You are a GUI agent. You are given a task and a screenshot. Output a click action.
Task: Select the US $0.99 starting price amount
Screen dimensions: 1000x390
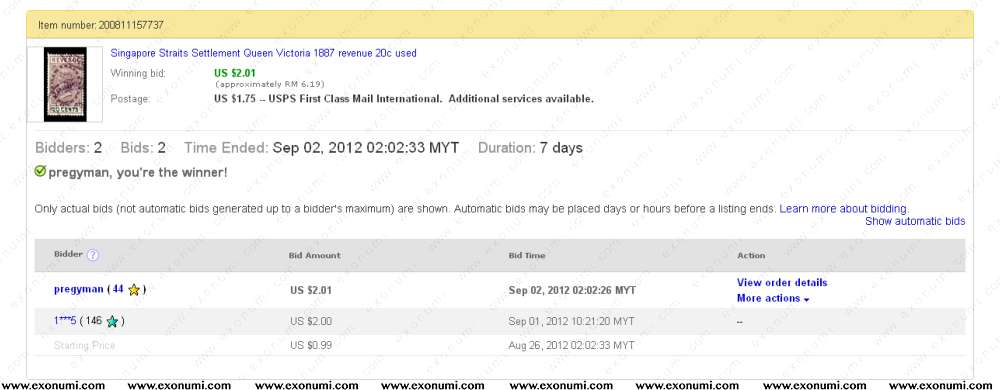(311, 345)
